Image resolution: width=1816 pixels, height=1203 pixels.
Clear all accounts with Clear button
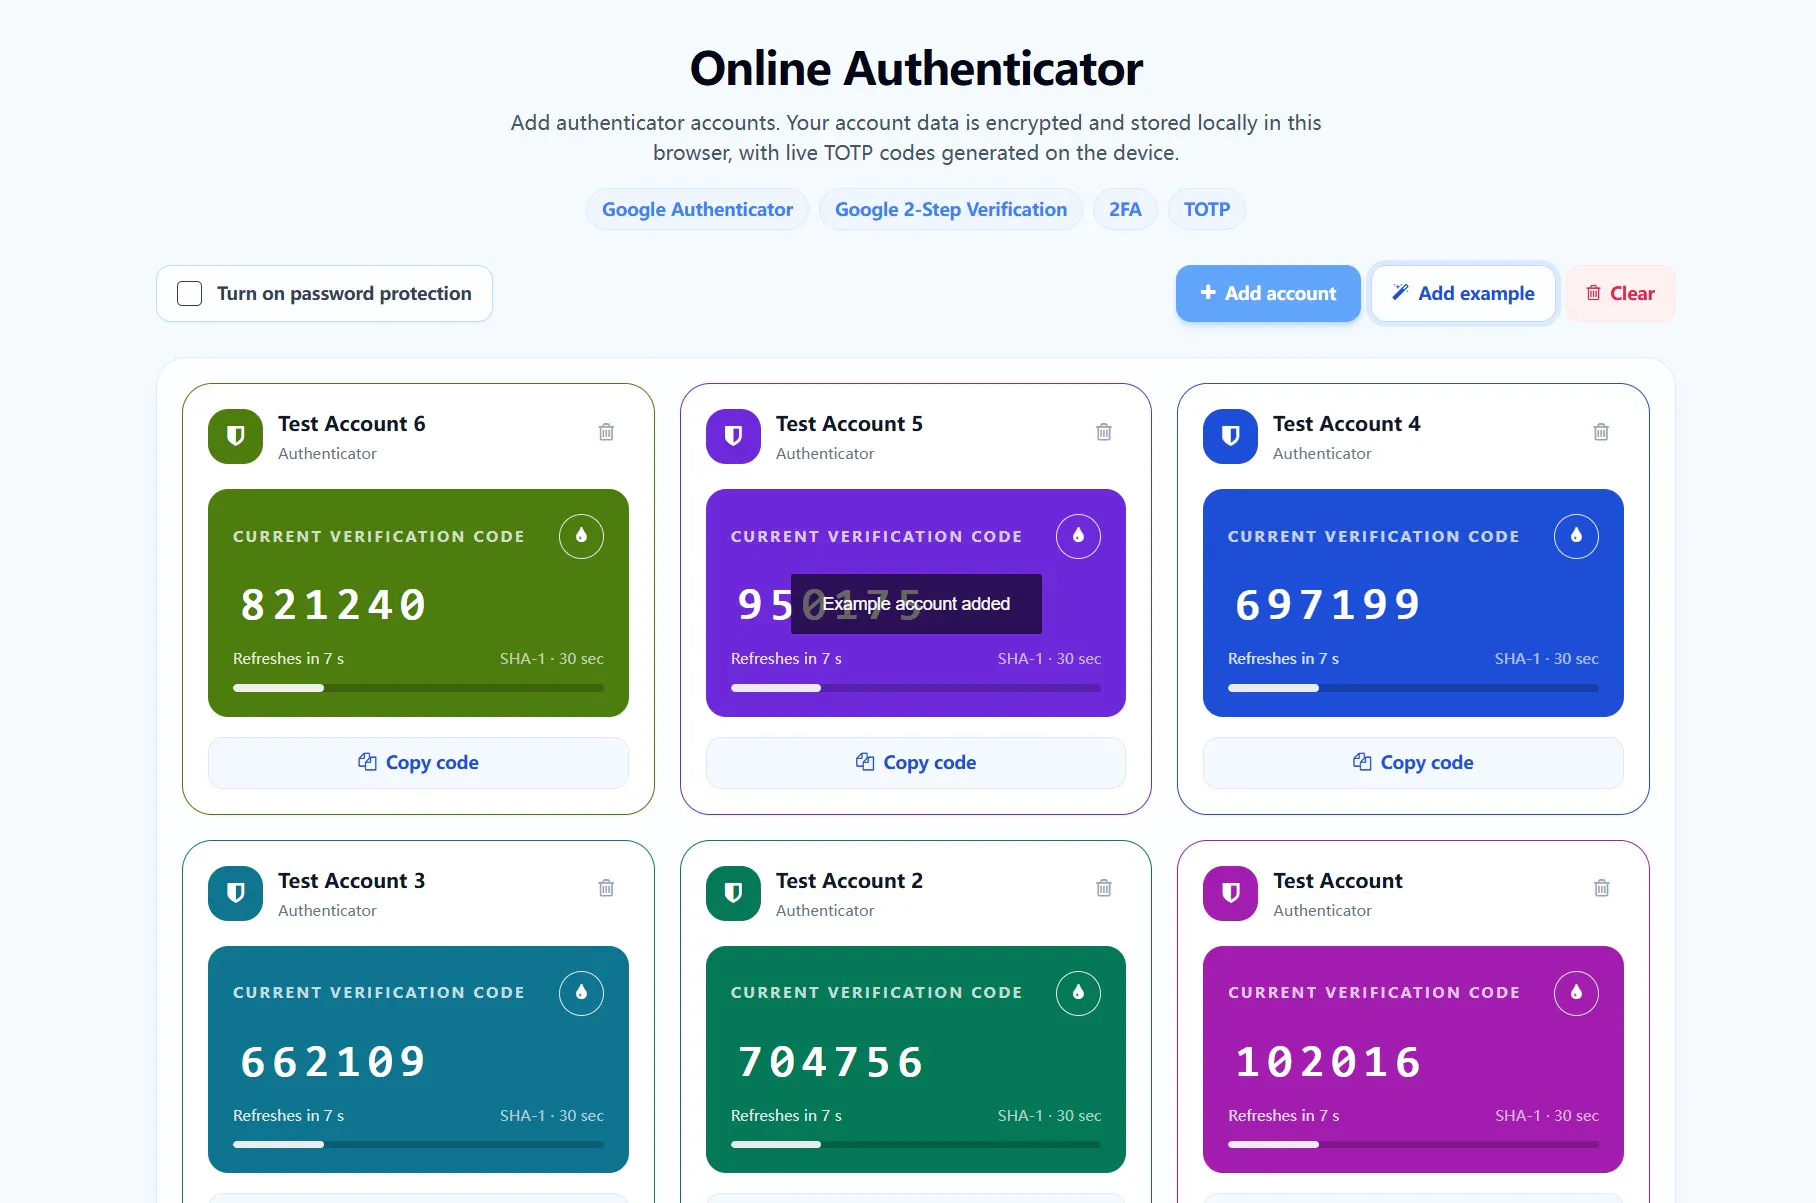pyautogui.click(x=1620, y=293)
